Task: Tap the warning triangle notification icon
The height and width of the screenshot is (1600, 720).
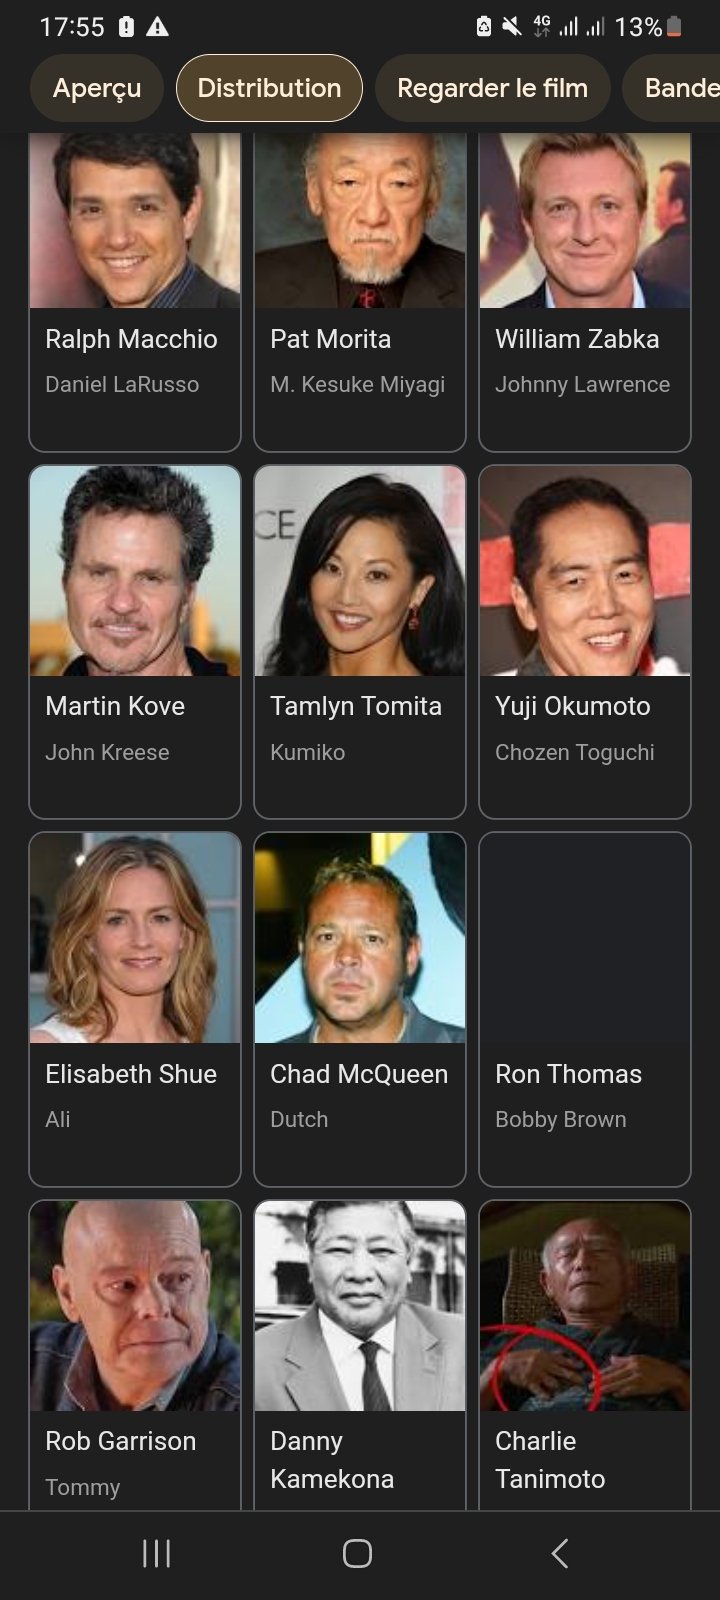Action: pos(157,27)
